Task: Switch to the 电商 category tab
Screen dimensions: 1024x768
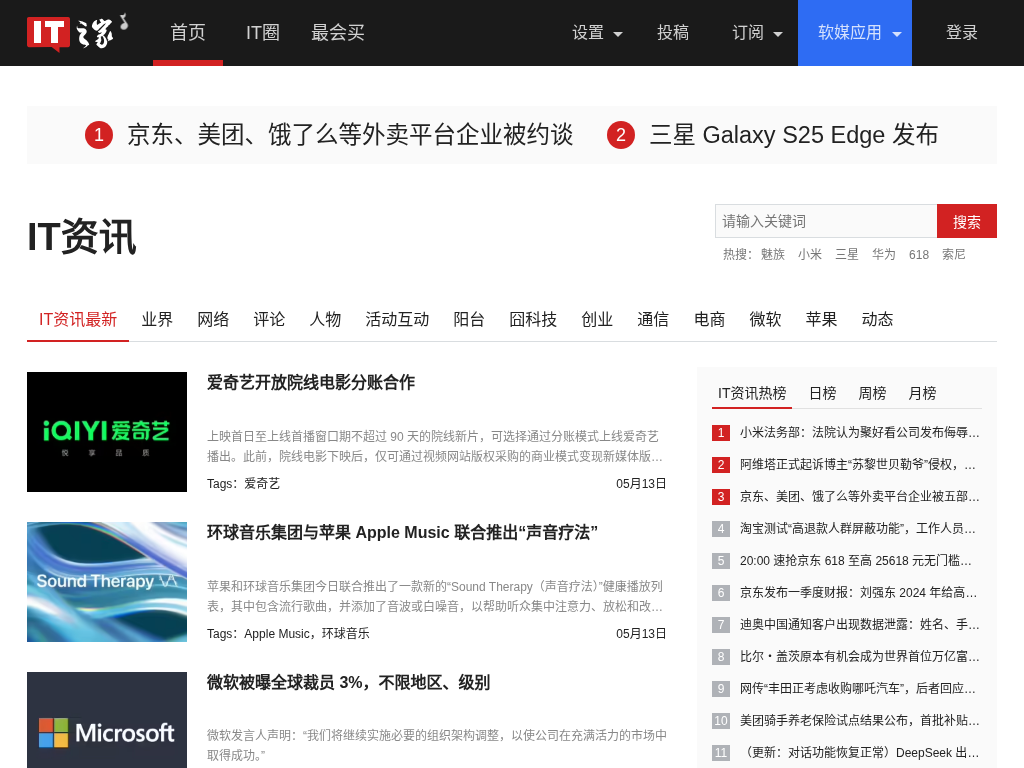Action: [709, 319]
